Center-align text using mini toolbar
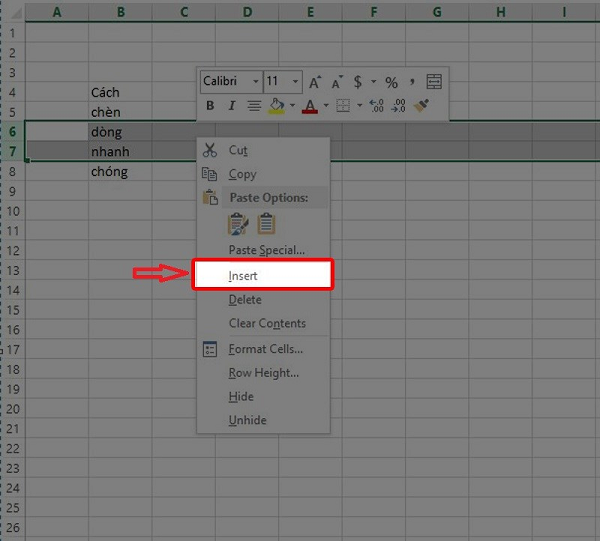 pos(254,105)
